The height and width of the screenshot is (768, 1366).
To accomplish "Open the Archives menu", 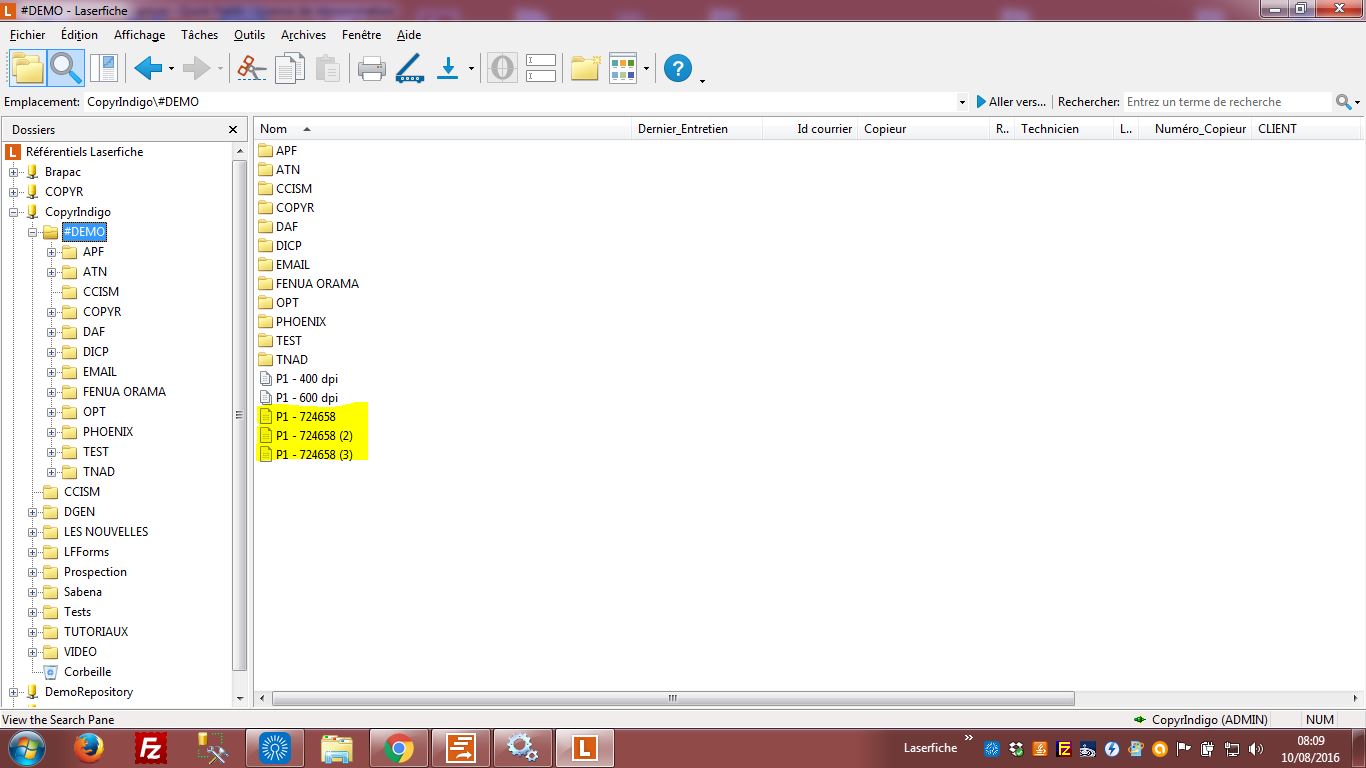I will tap(303, 35).
